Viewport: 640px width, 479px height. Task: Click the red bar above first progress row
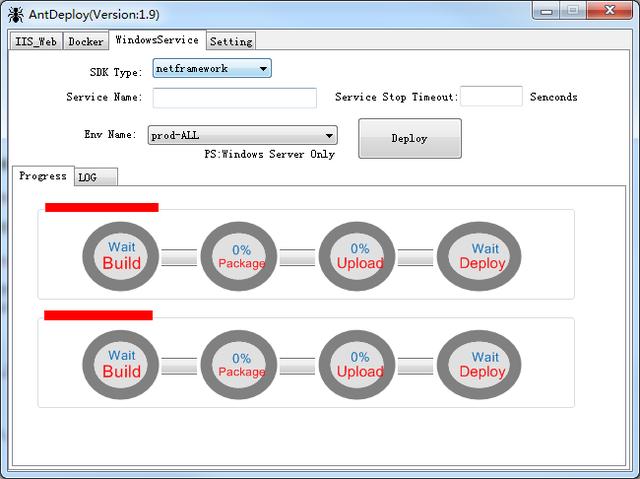[102, 207]
